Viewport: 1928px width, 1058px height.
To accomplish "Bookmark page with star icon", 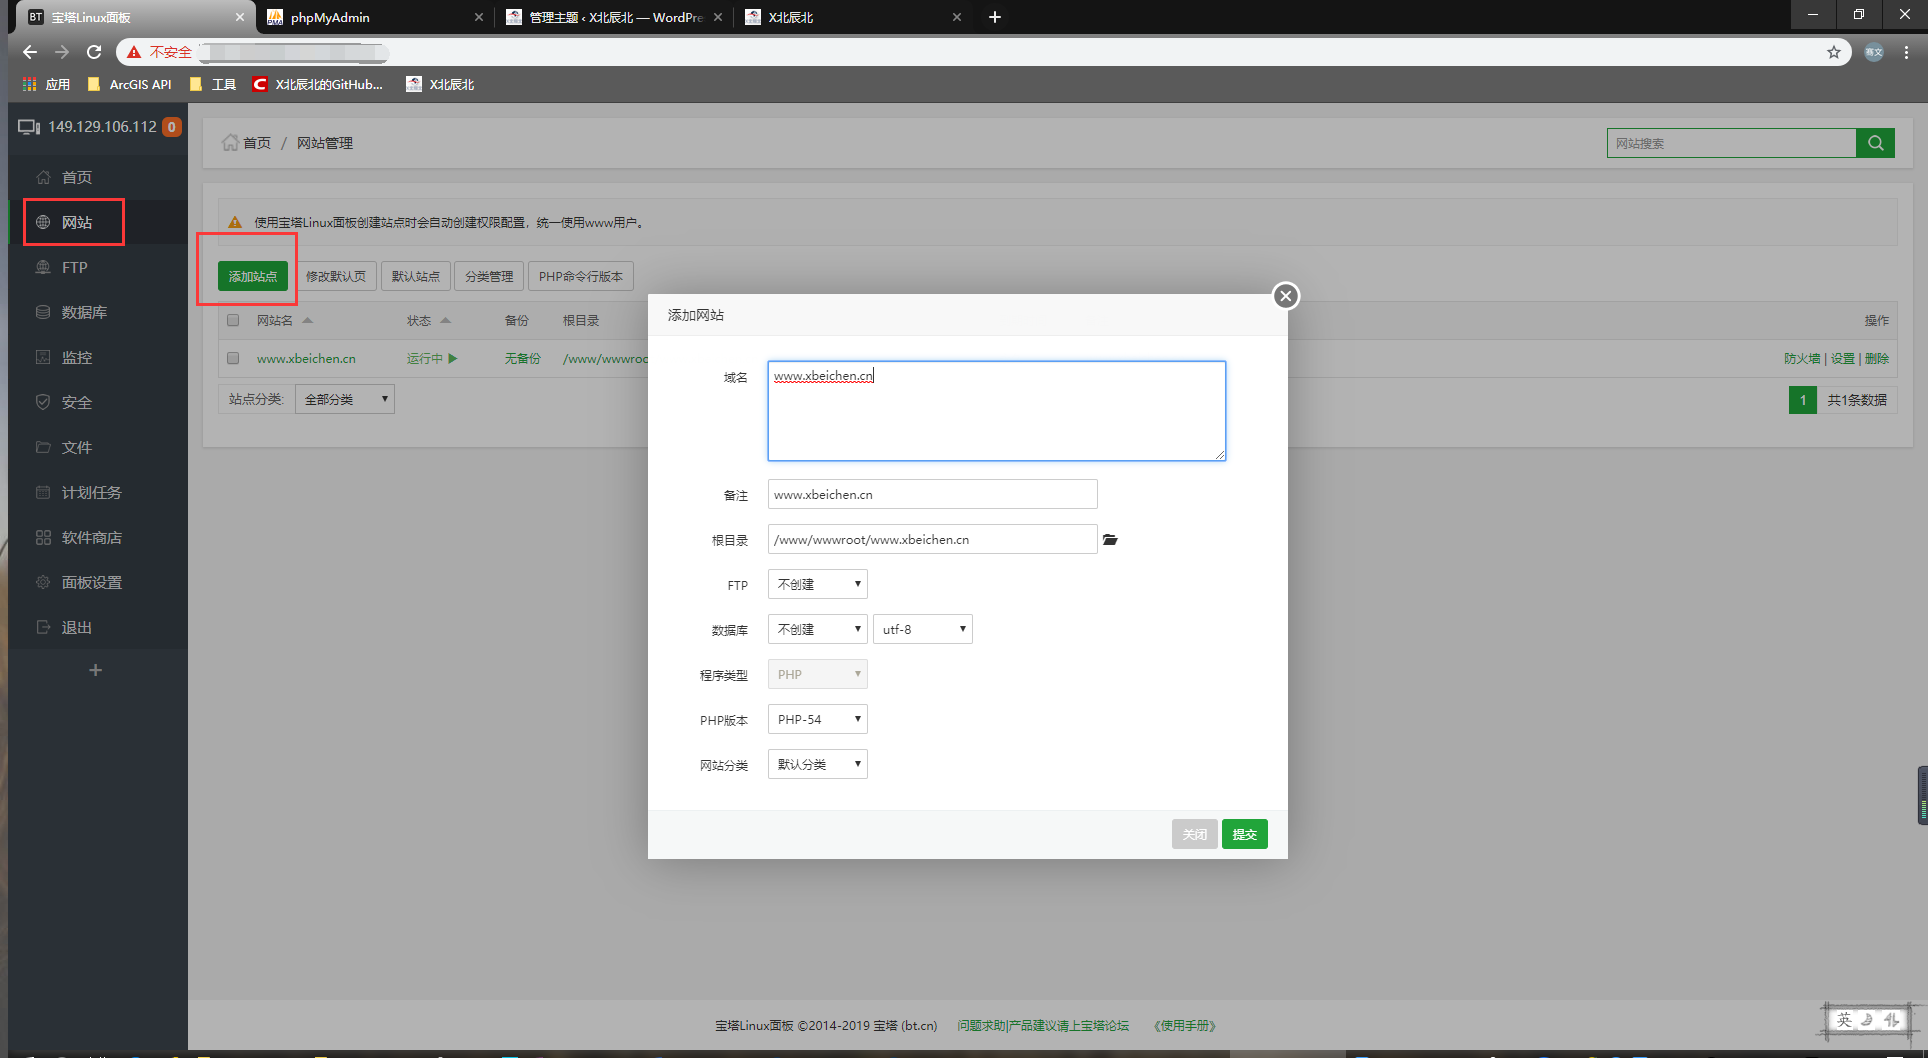I will point(1834,52).
